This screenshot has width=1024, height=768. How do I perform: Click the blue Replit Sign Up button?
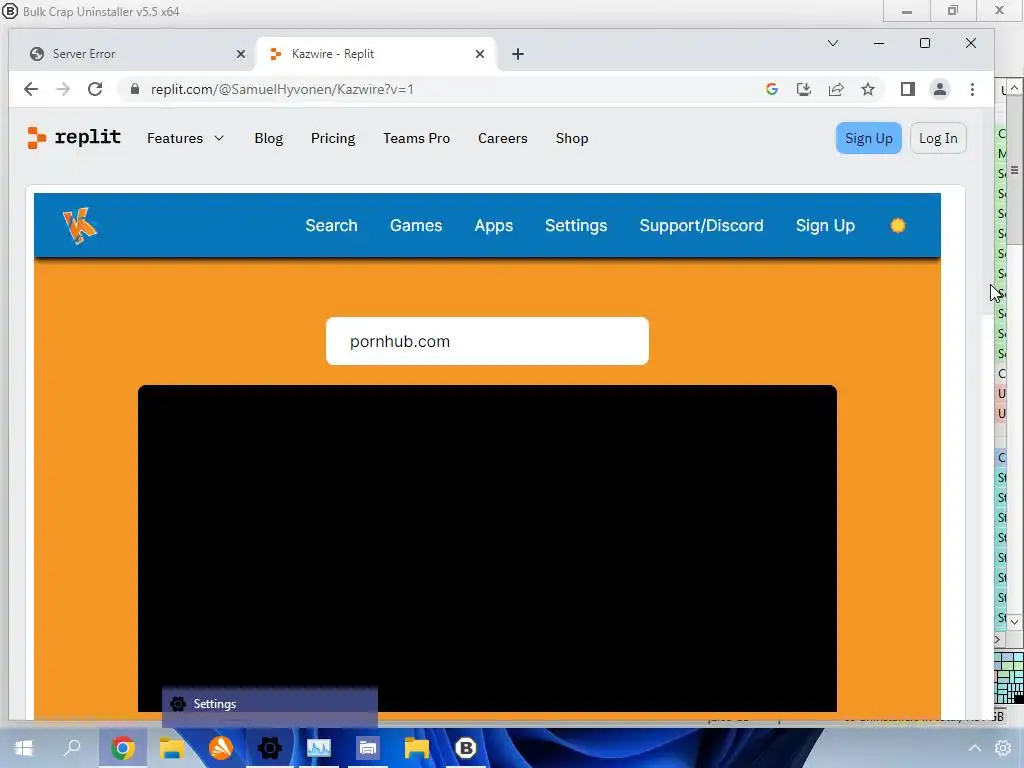click(869, 138)
